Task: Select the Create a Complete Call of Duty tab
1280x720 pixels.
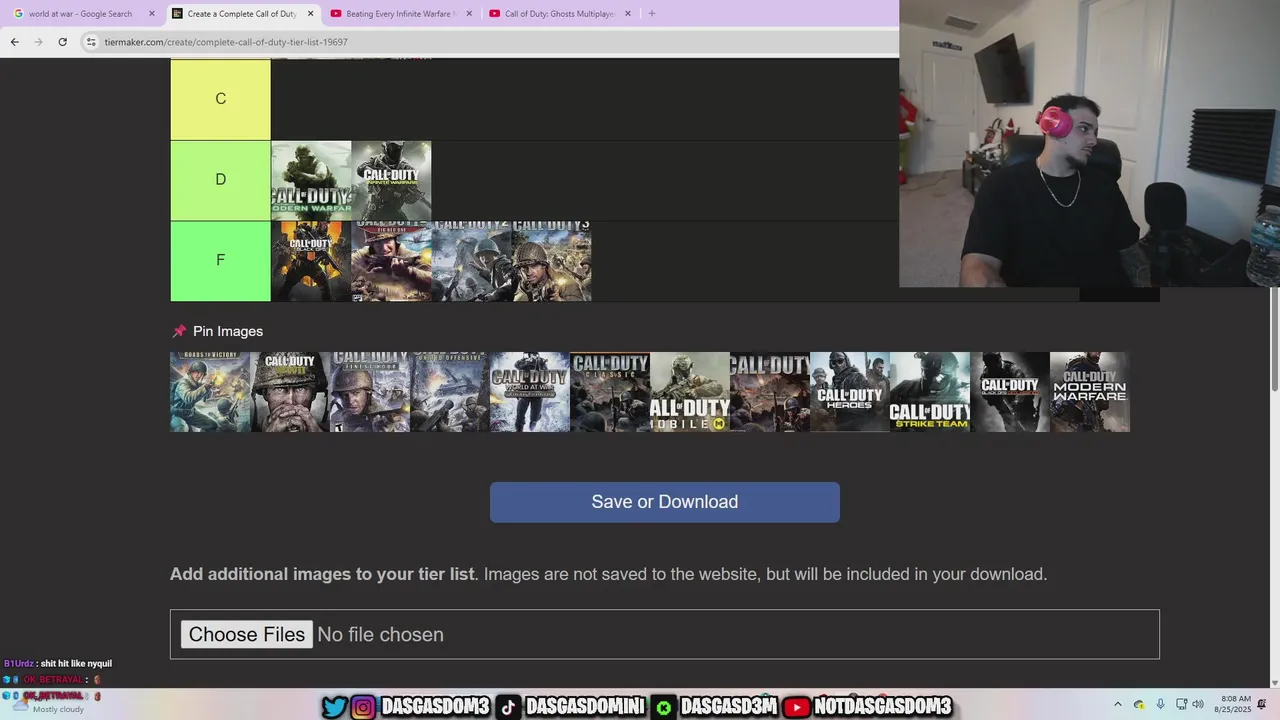Action: 243,14
